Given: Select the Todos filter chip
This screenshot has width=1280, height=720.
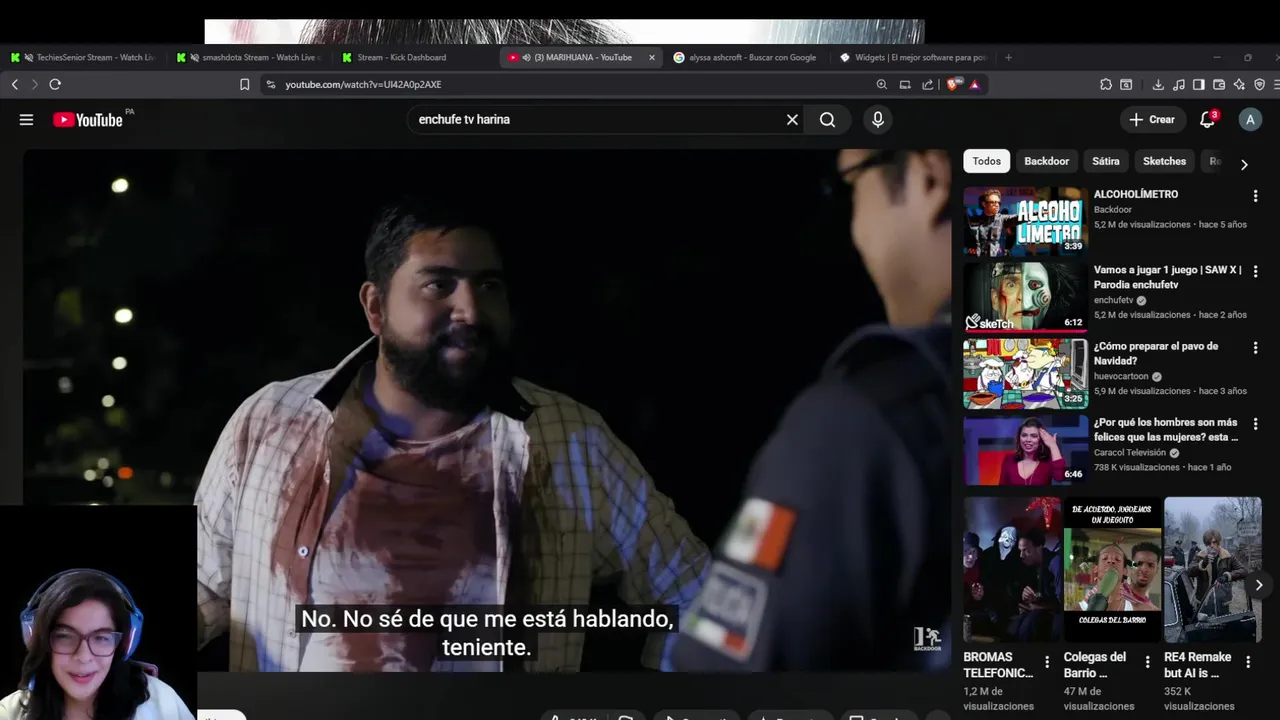Looking at the screenshot, I should tap(986, 161).
